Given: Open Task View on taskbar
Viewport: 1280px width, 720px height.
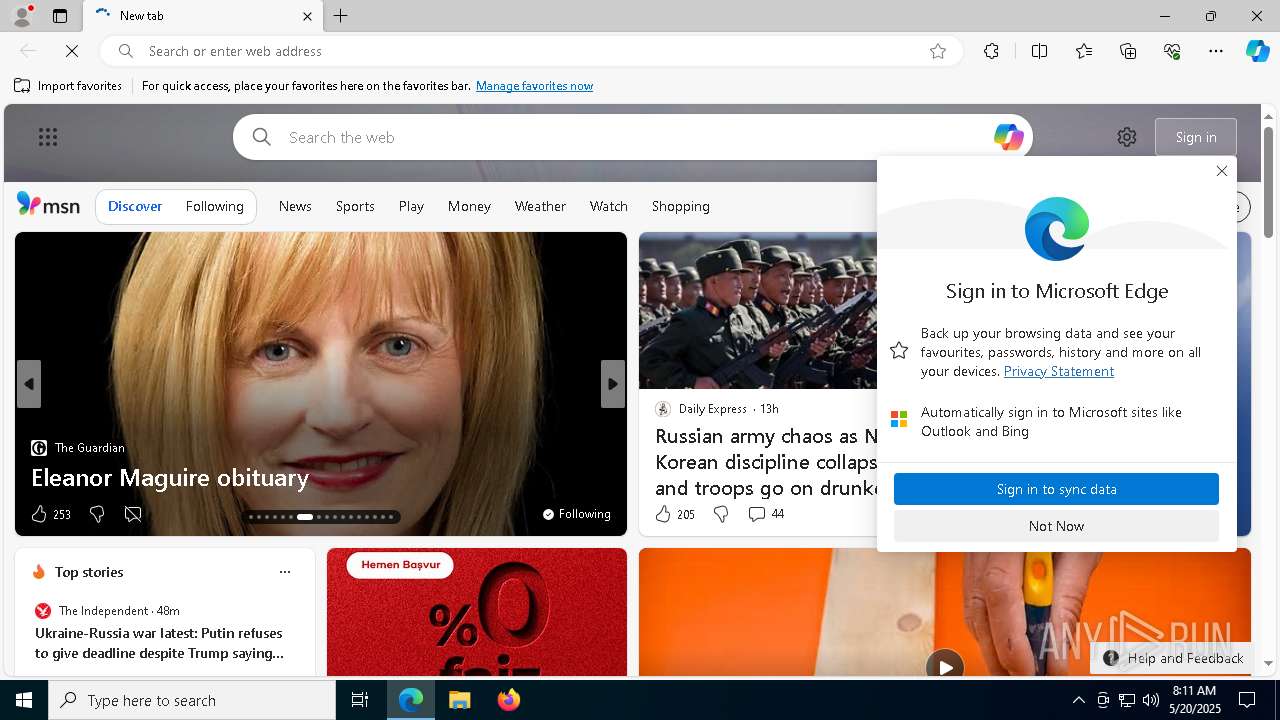Looking at the screenshot, I should pos(360,700).
